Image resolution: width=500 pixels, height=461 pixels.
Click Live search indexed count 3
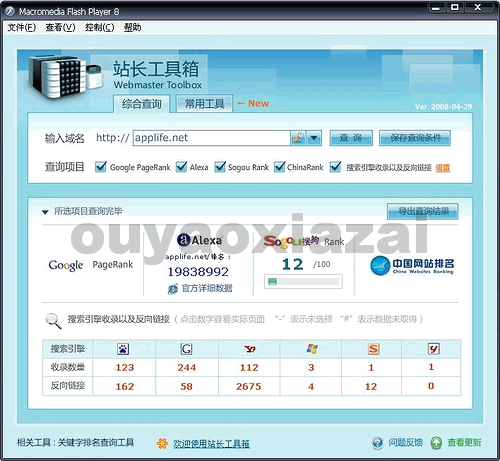311,368
